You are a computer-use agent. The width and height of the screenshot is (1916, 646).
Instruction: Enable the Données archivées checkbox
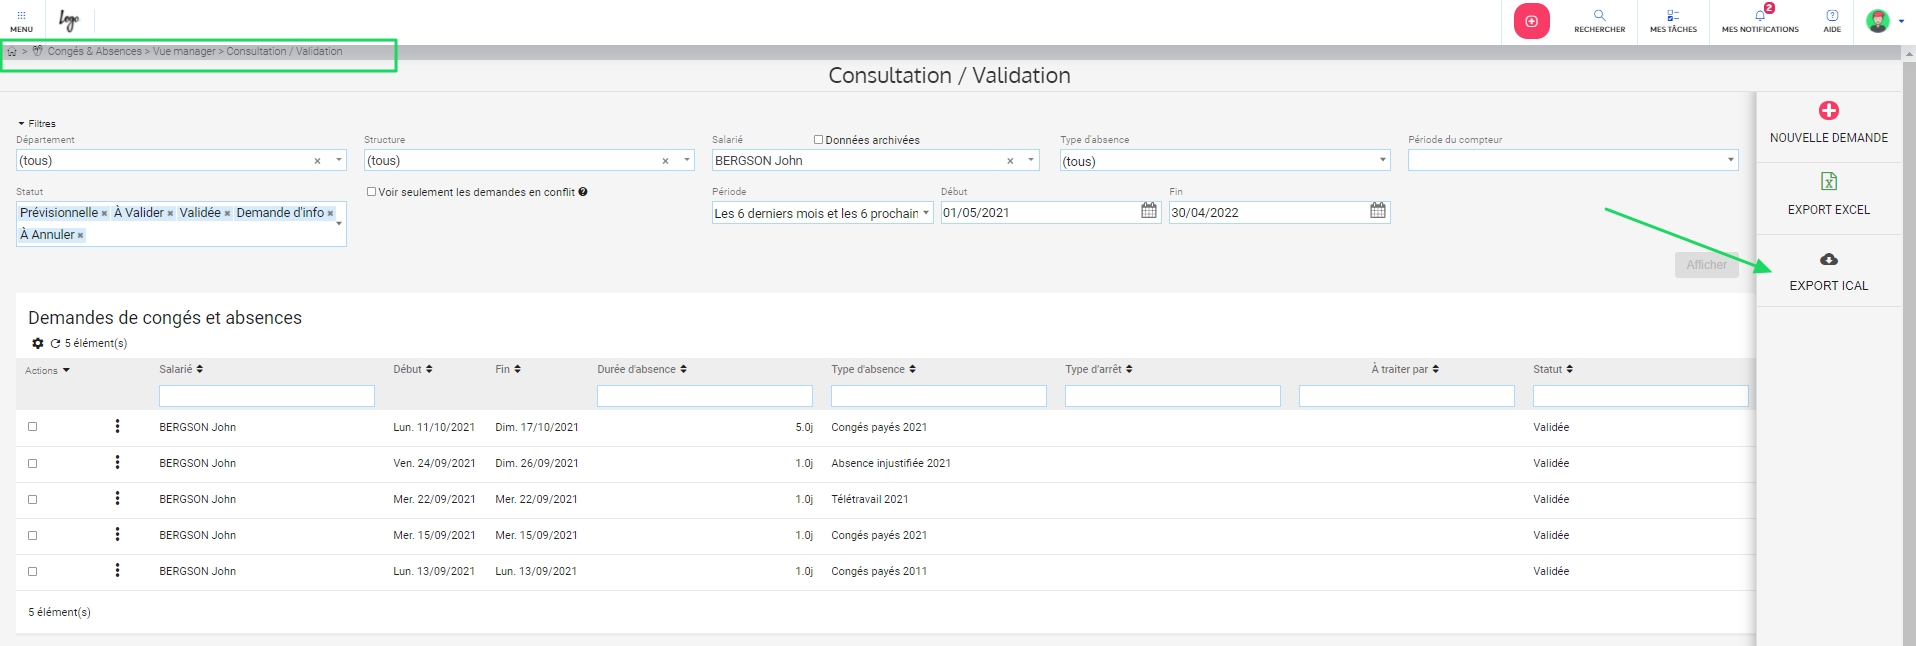[x=818, y=140]
